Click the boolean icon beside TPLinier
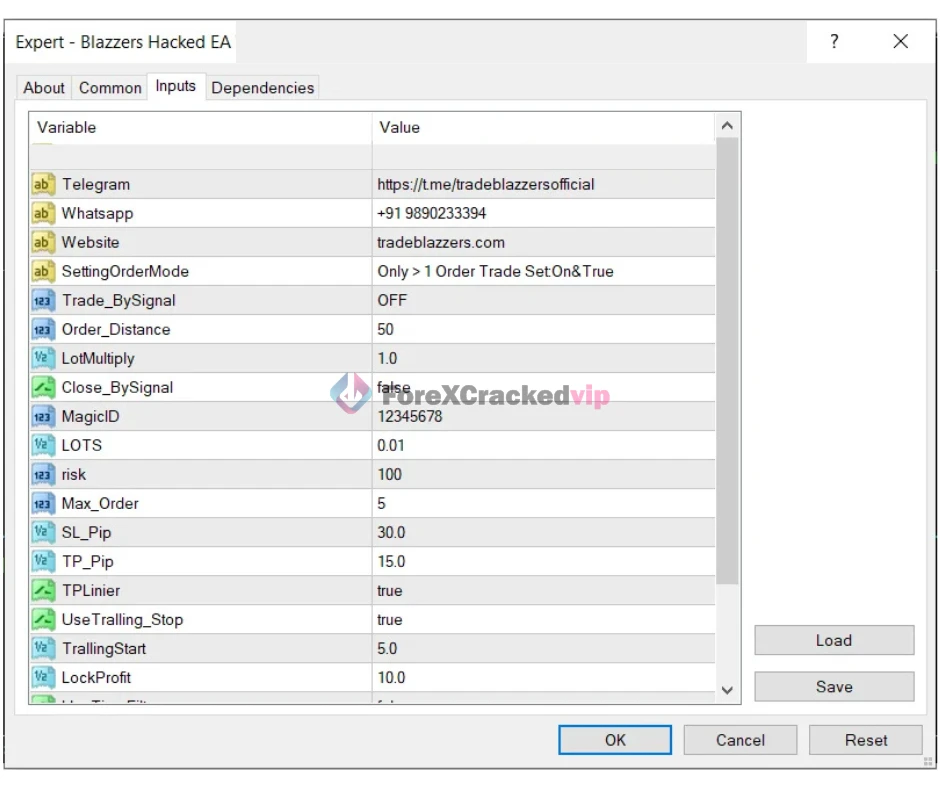940x788 pixels. point(43,590)
